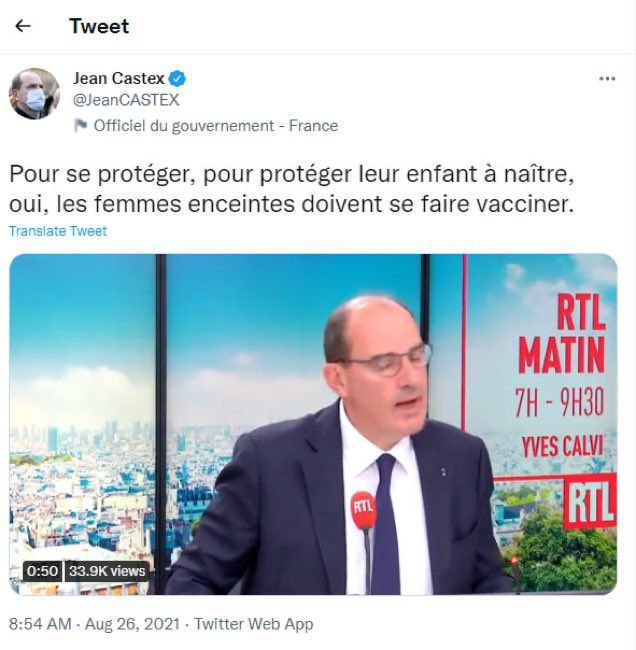Click Jean Castex's profile avatar
636x650 pixels.
[34, 94]
